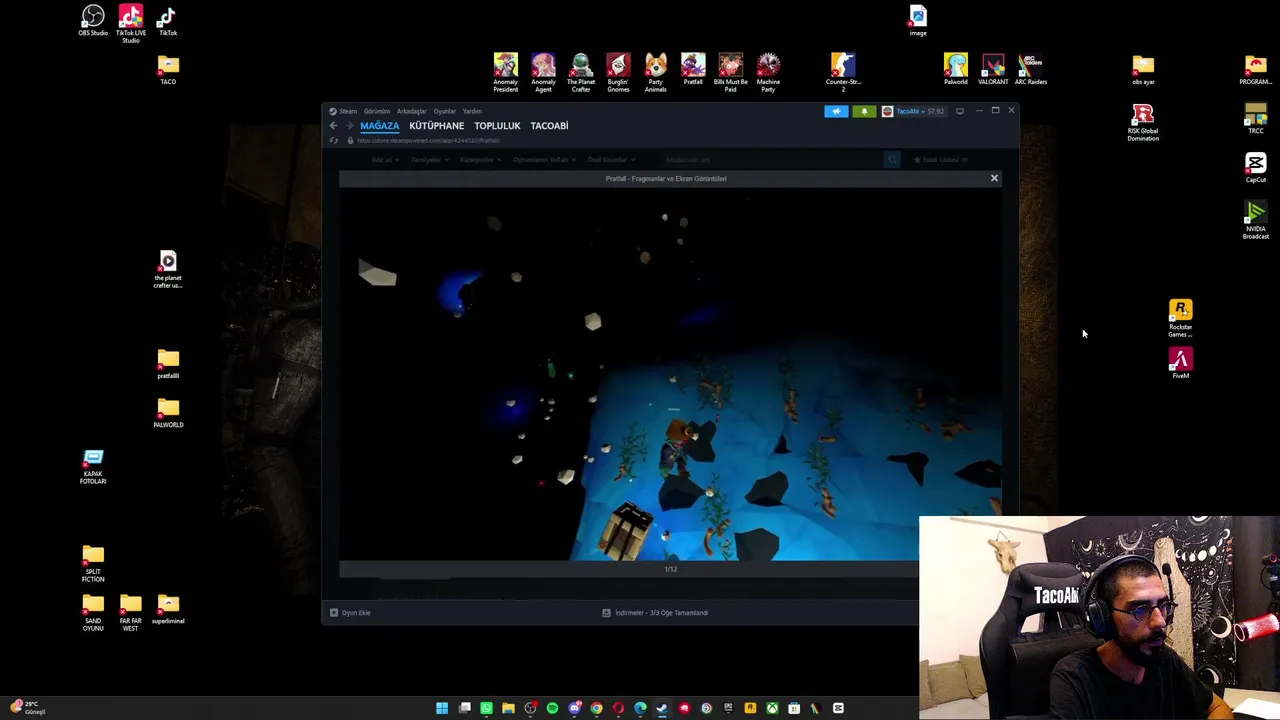The width and height of the screenshot is (1280, 720).
Task: Select the planet crafter video file
Action: pyautogui.click(x=168, y=270)
